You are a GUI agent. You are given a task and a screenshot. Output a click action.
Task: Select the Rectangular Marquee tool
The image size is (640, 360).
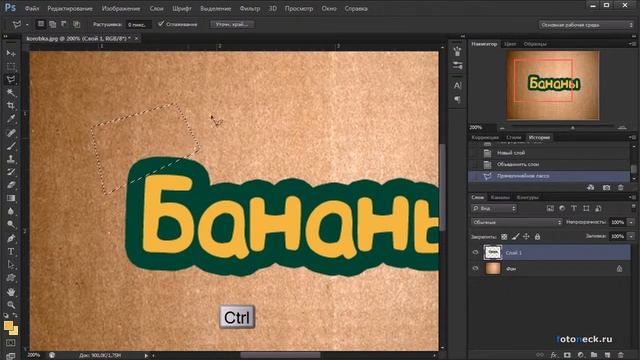point(11,67)
